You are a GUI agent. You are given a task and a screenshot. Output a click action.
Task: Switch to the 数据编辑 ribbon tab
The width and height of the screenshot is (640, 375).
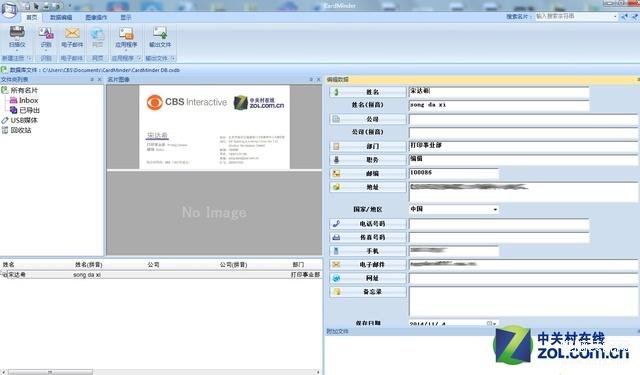(x=61, y=17)
